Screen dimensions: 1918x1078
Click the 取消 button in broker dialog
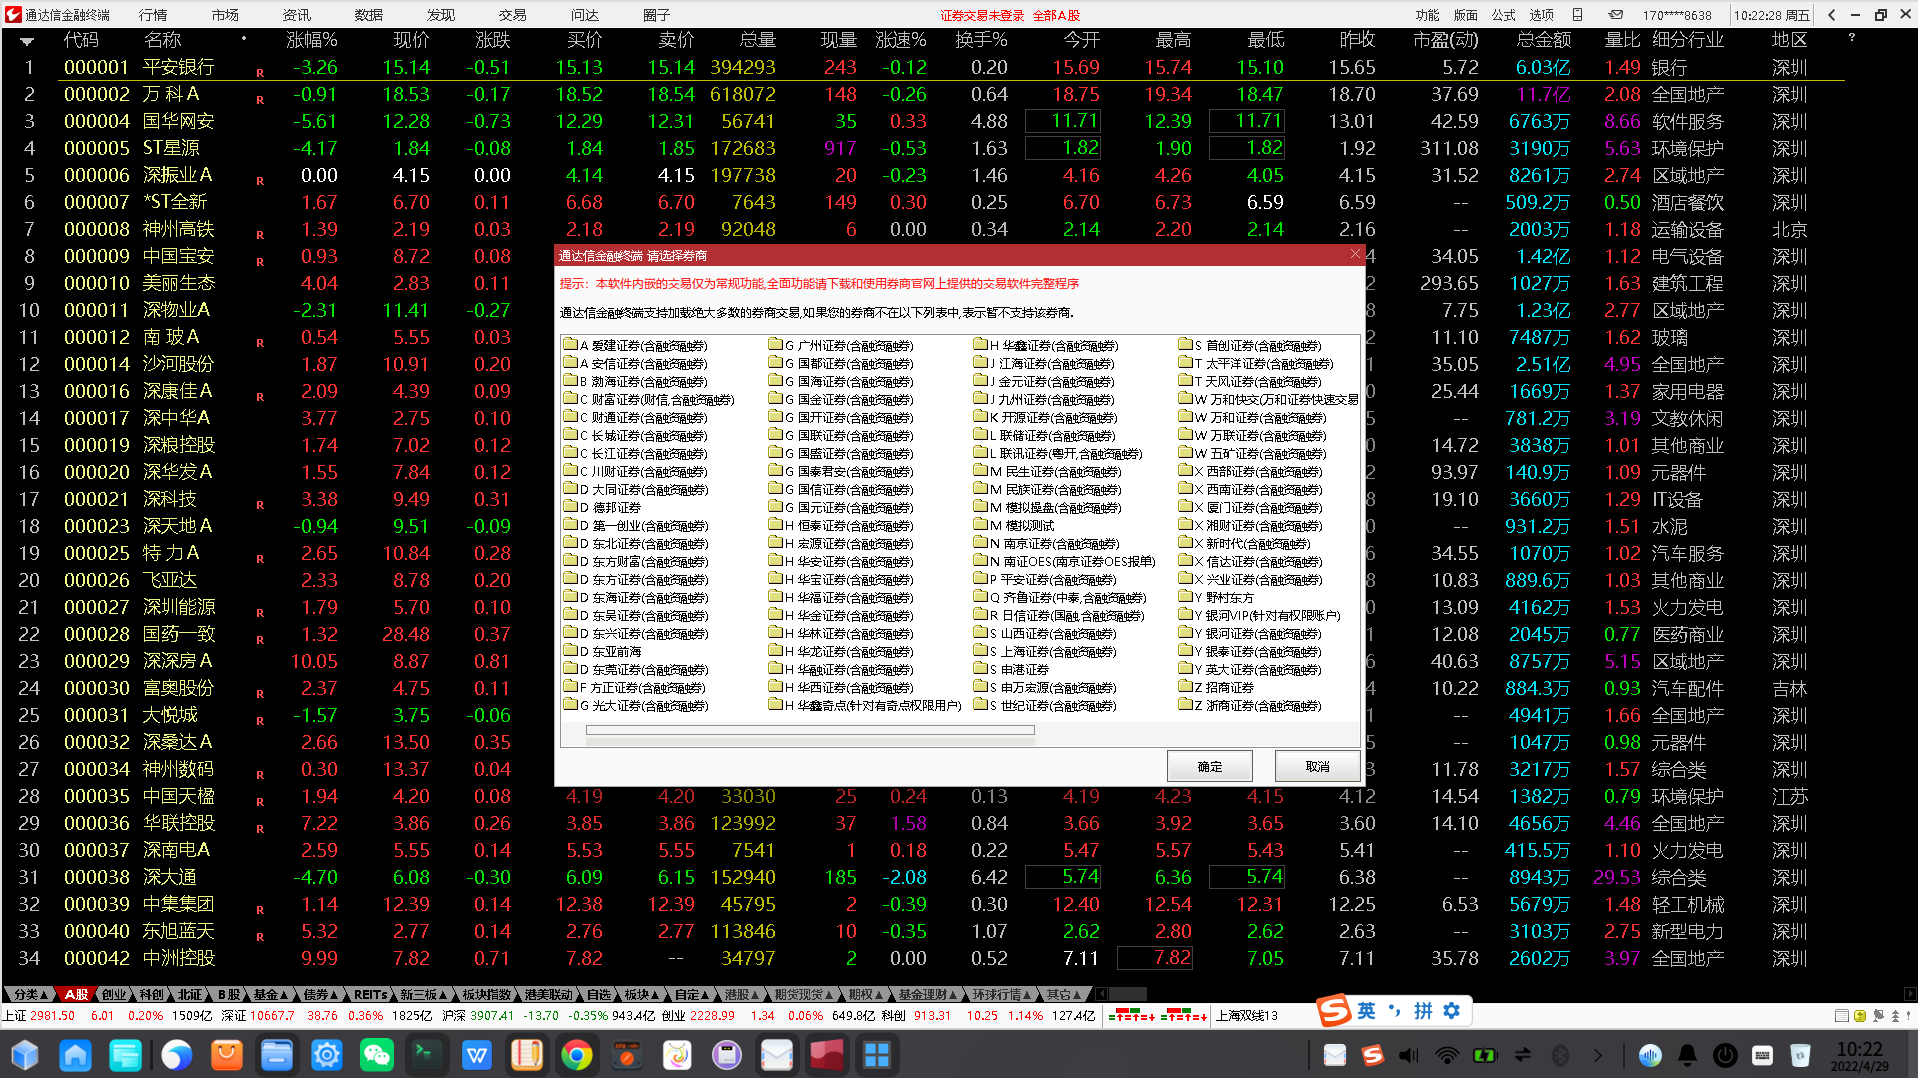click(x=1317, y=766)
